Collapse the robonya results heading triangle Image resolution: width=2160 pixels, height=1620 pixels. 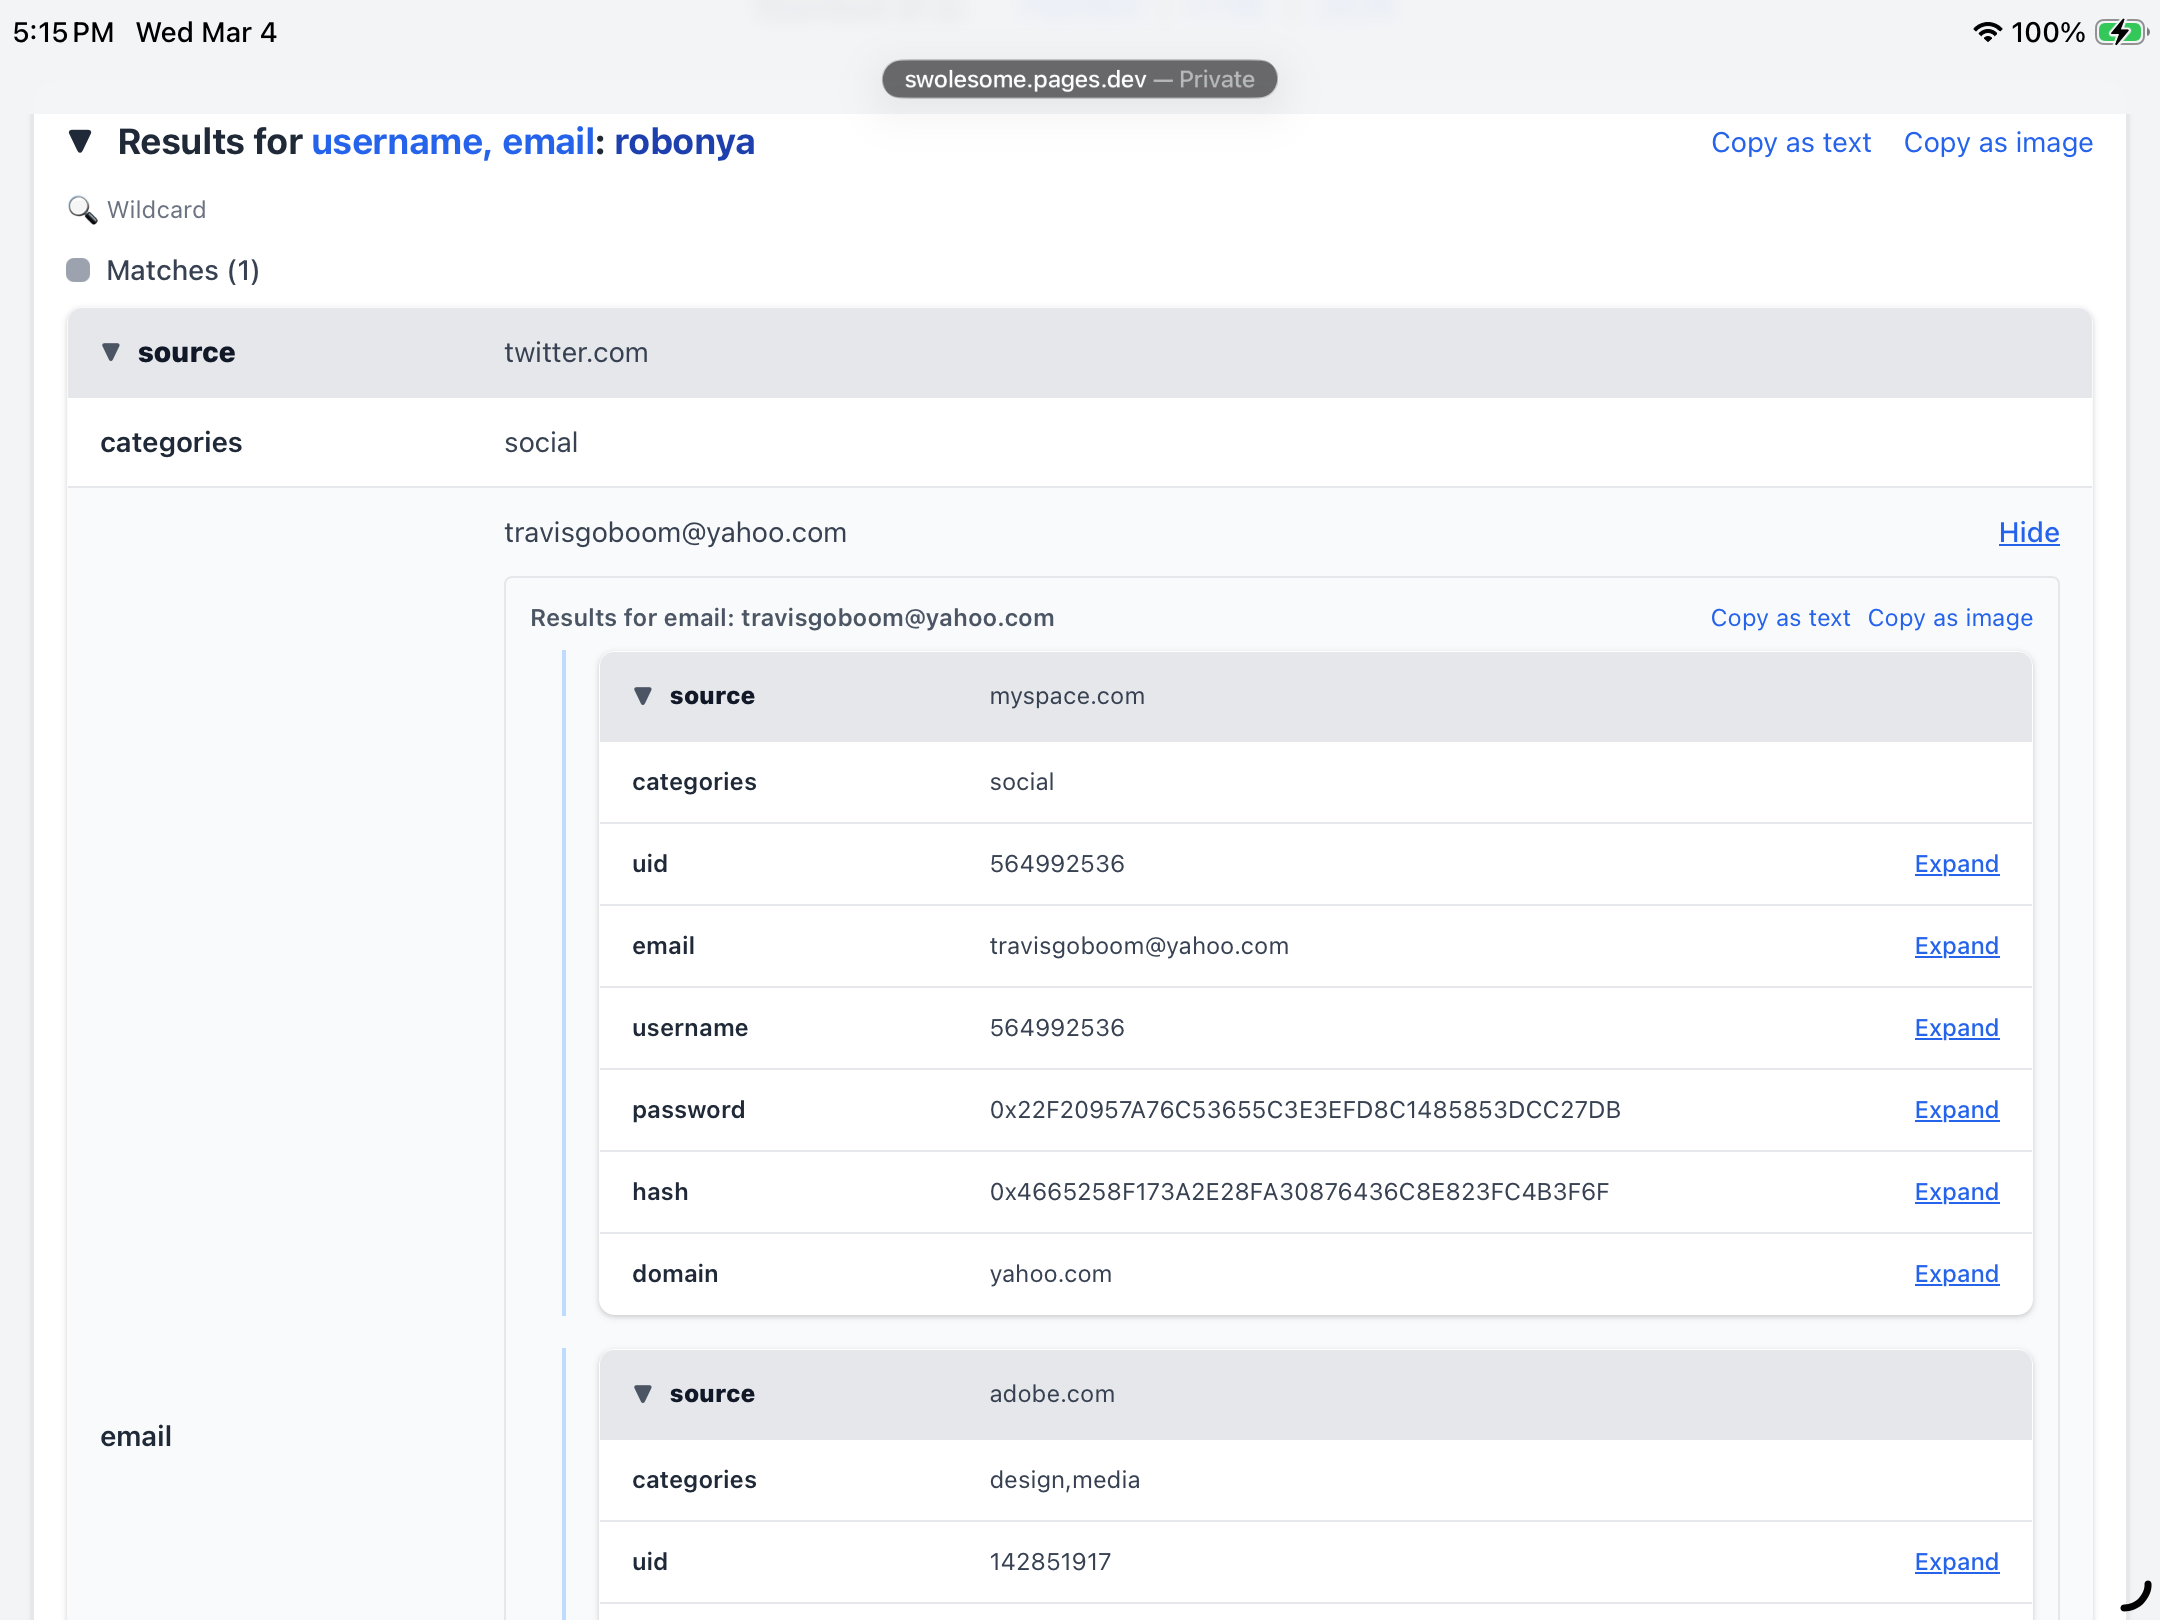(x=81, y=142)
